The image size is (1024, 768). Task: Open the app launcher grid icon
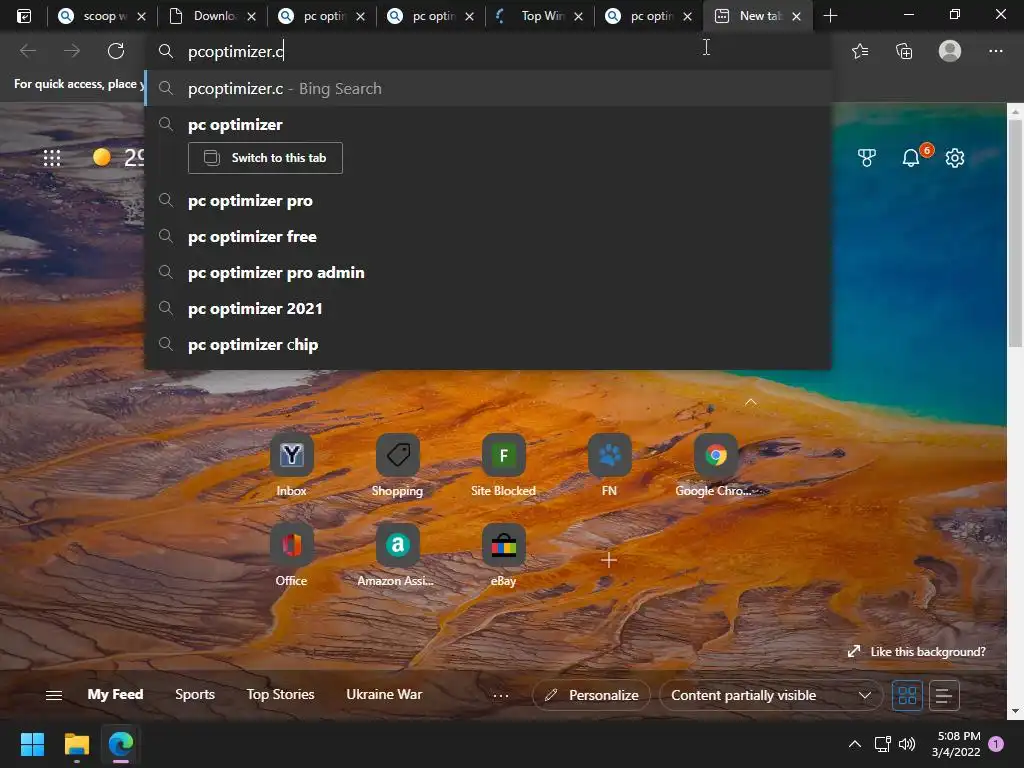click(52, 157)
